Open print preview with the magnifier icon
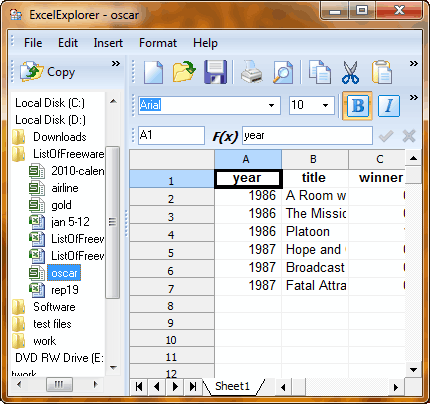430x404 pixels. pyautogui.click(x=283, y=72)
